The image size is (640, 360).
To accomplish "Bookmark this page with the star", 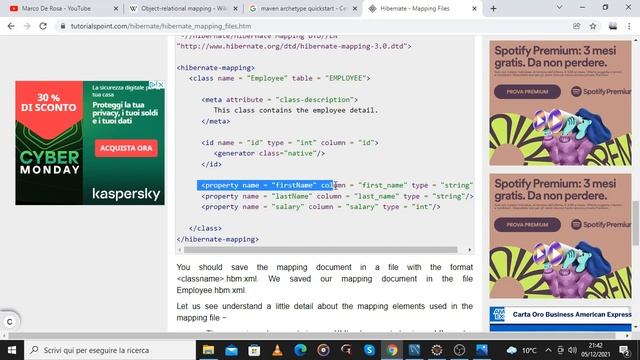I will (x=593, y=26).
